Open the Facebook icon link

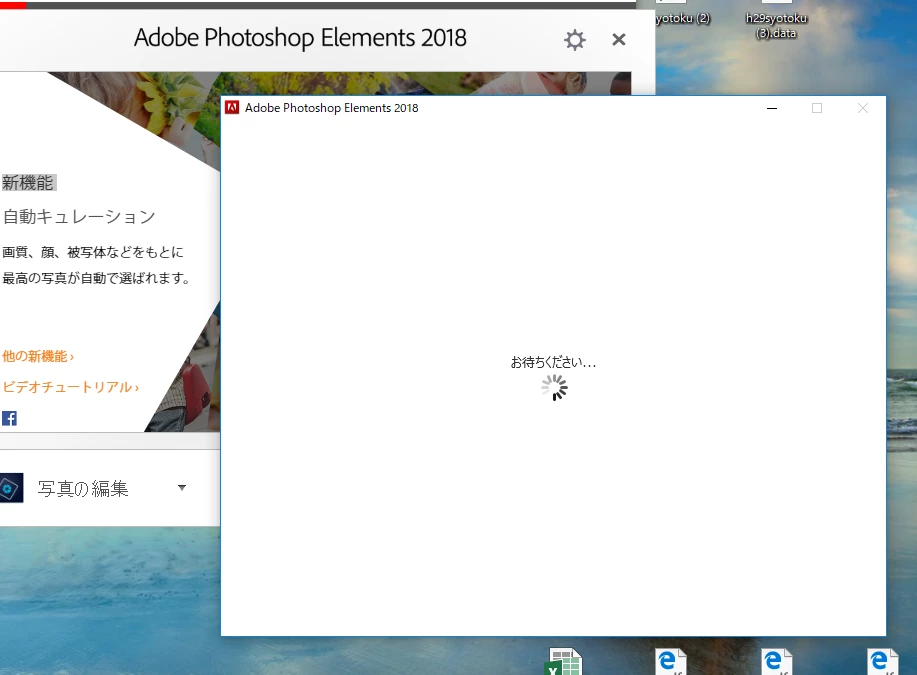(9, 418)
